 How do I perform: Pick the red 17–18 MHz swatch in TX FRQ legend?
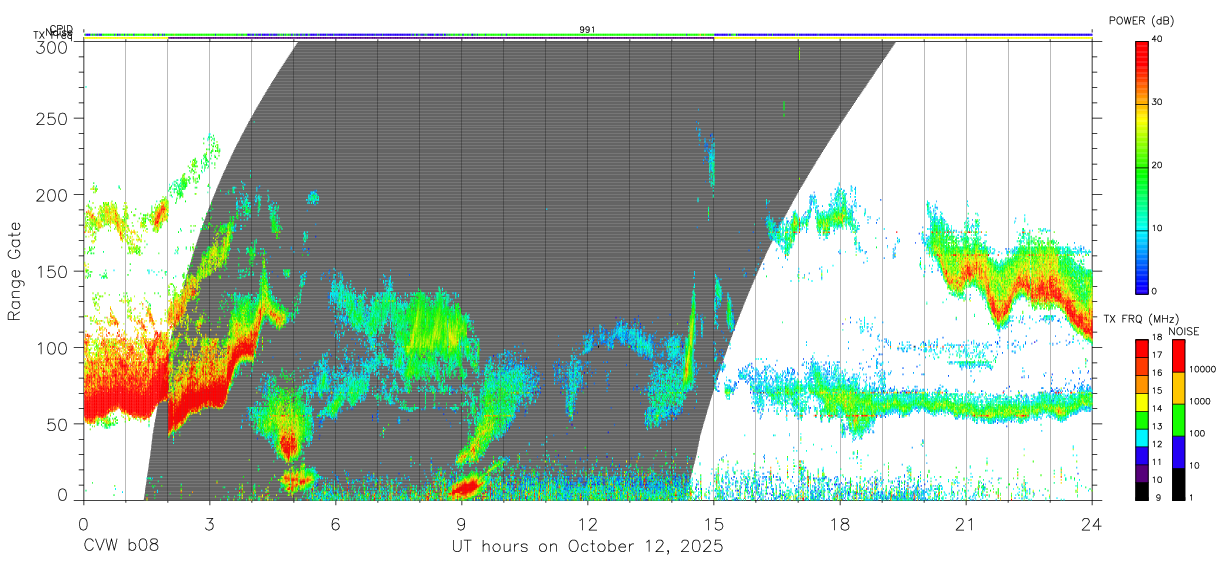pos(1142,348)
